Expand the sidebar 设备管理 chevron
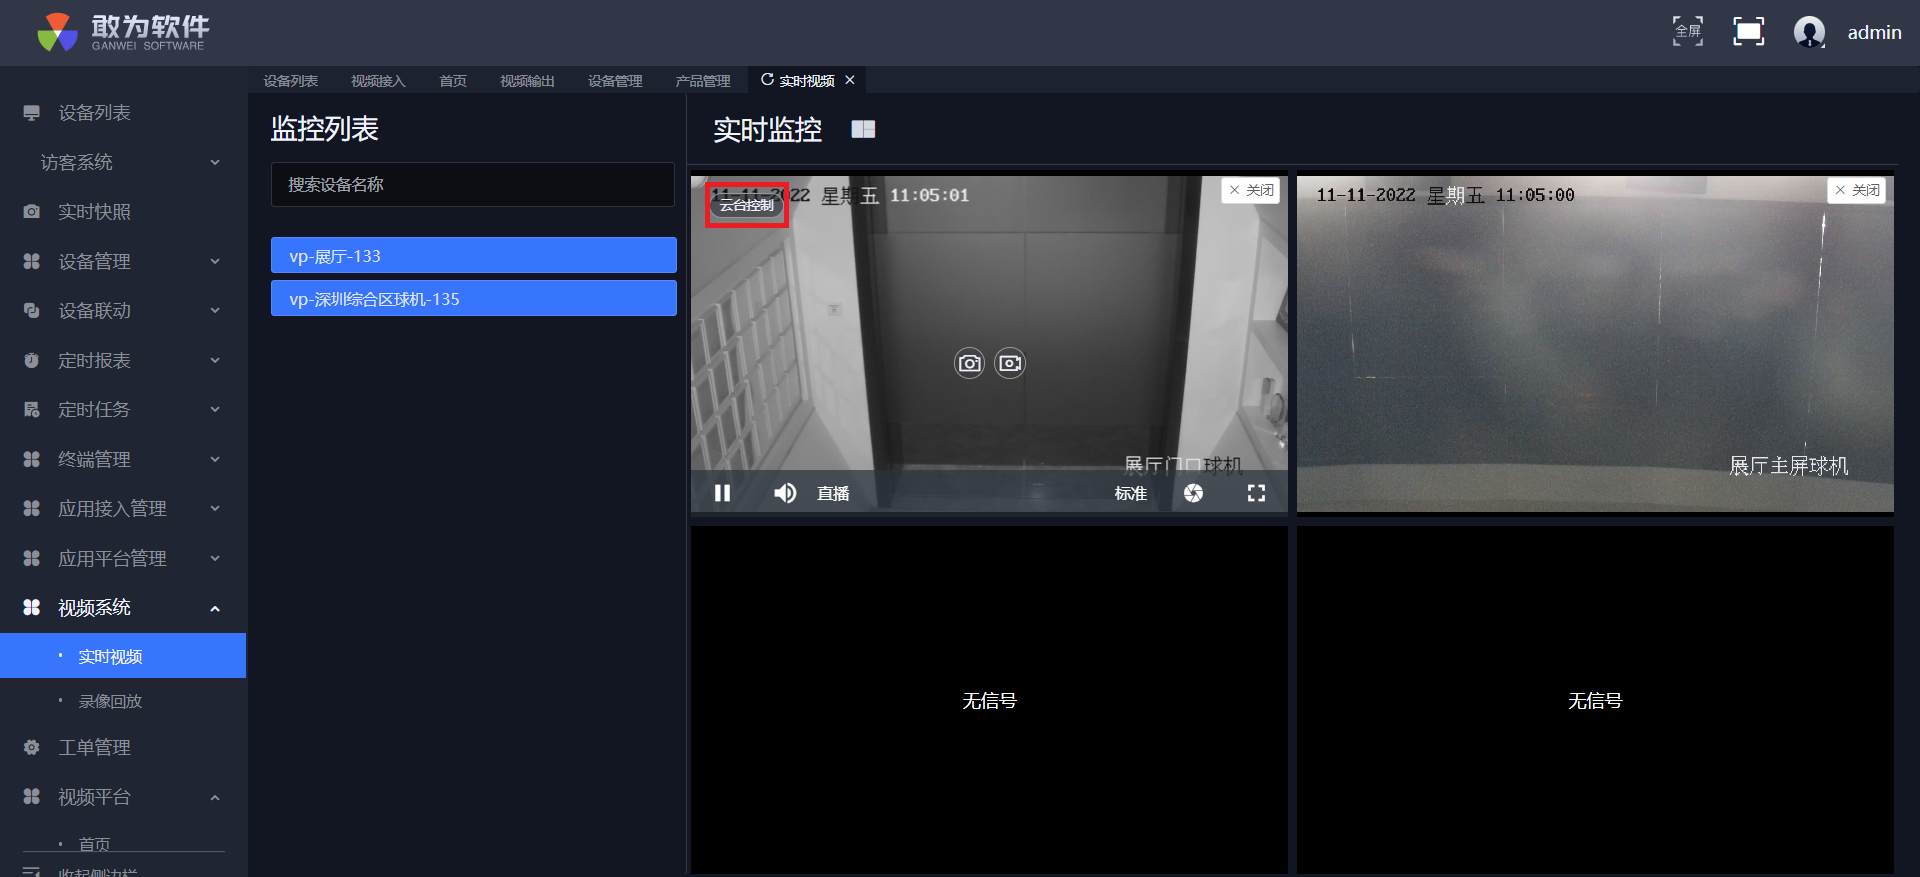Image resolution: width=1920 pixels, height=877 pixels. pyautogui.click(x=215, y=261)
